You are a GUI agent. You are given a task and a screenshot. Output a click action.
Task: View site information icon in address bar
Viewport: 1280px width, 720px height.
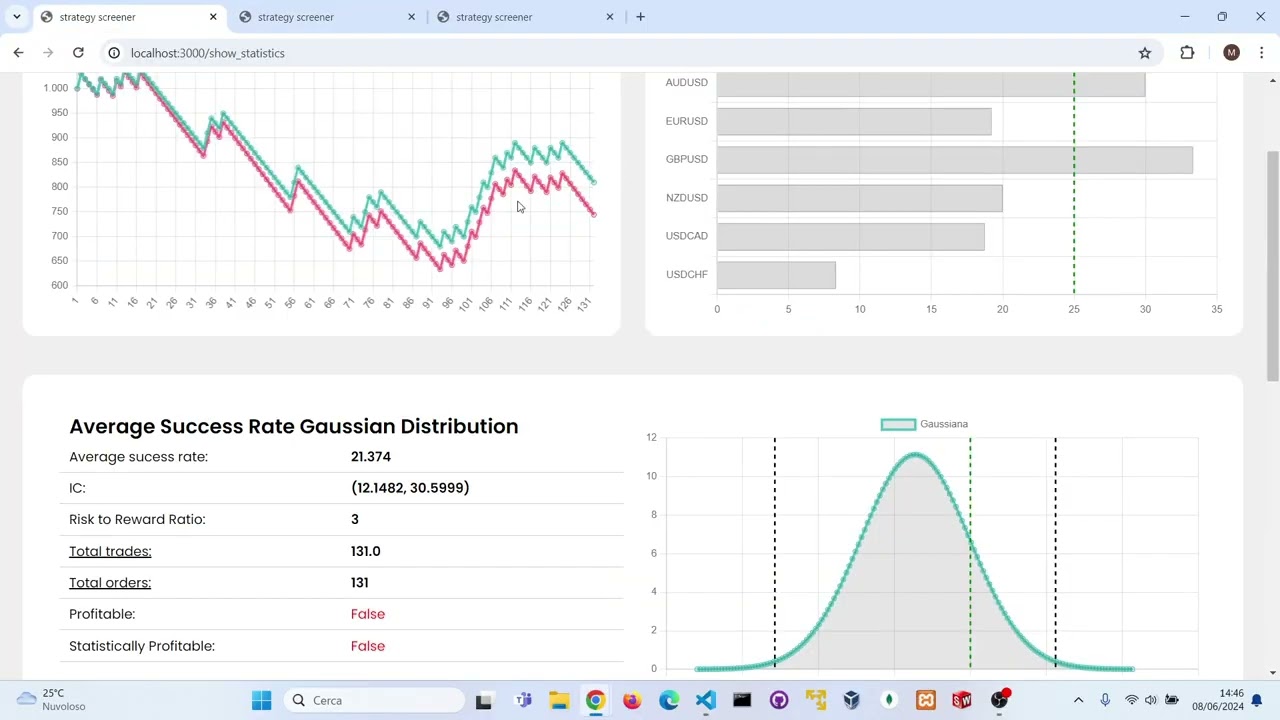point(114,53)
